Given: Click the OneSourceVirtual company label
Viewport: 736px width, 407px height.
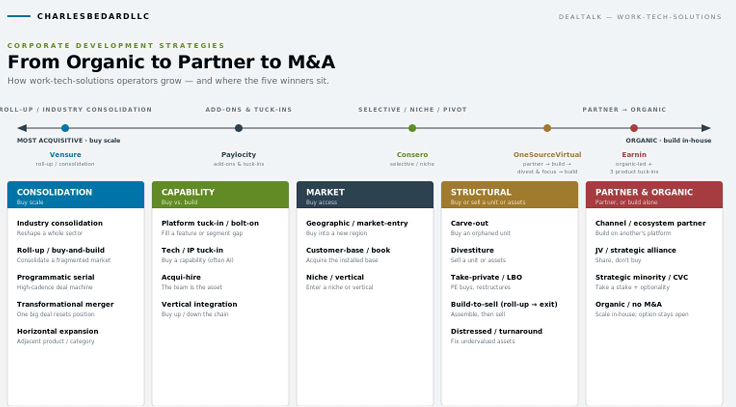Looking at the screenshot, I should coord(547,154).
